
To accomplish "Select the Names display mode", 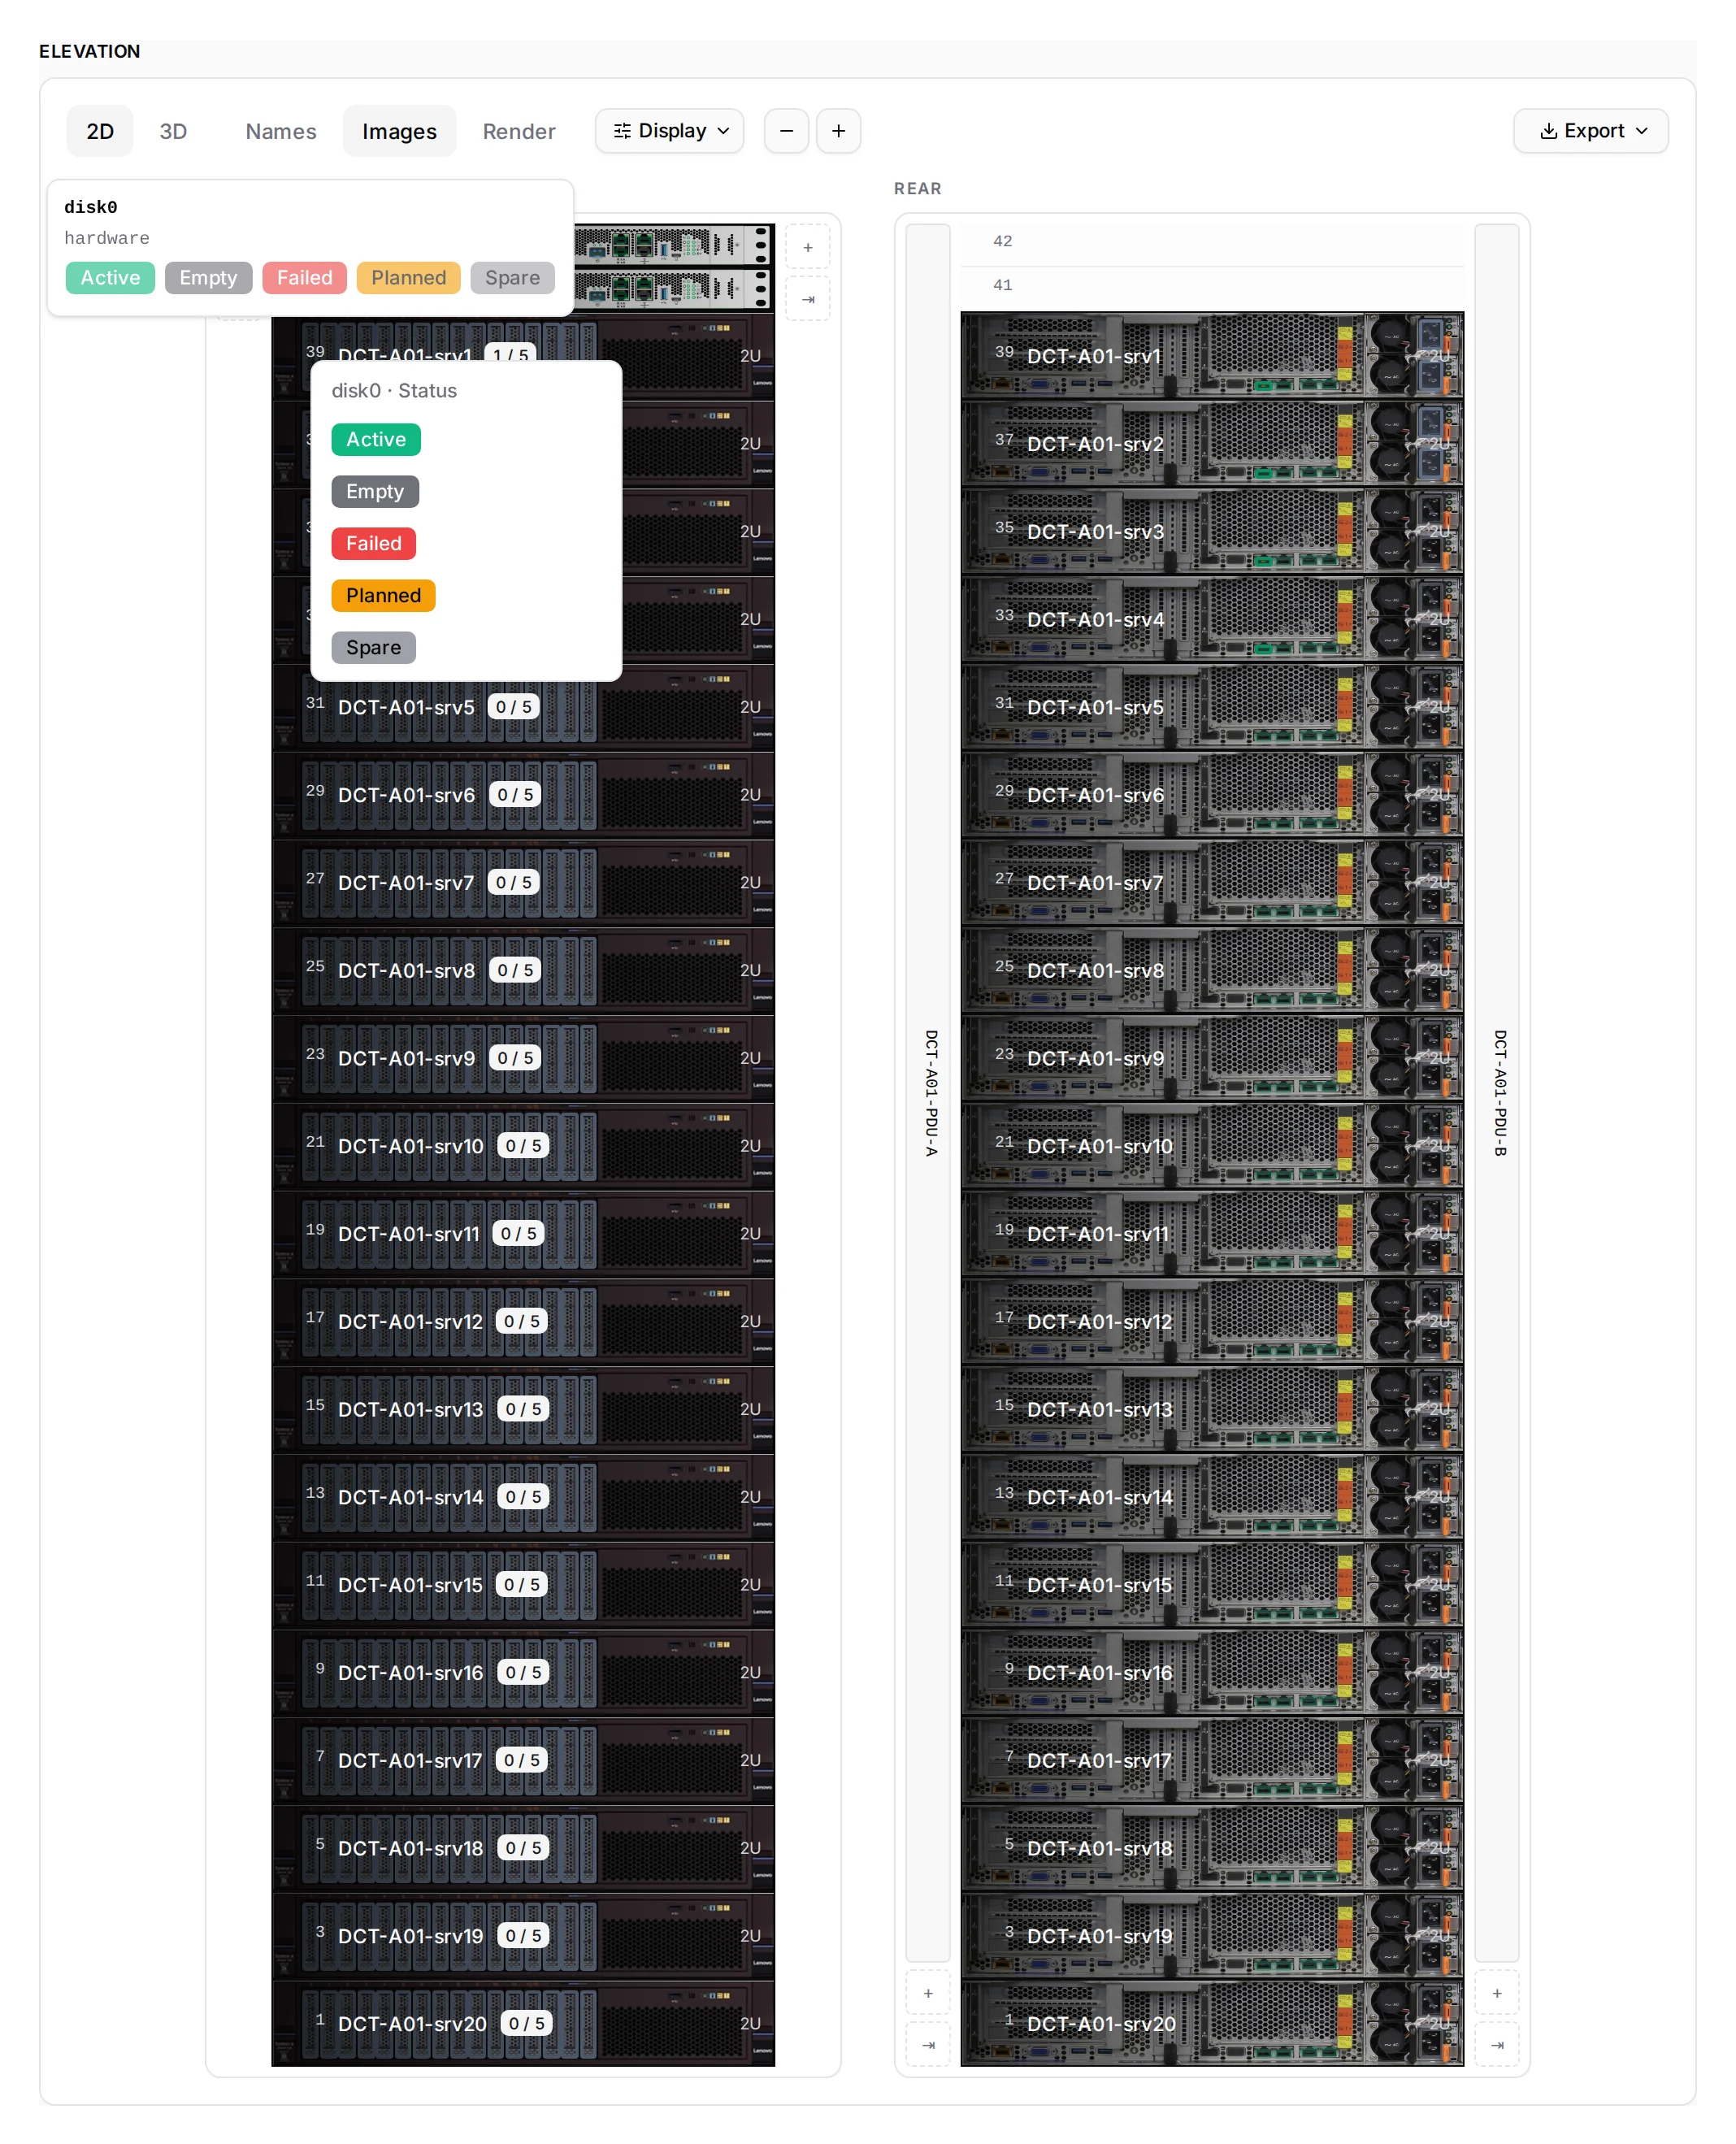I will click(x=281, y=131).
